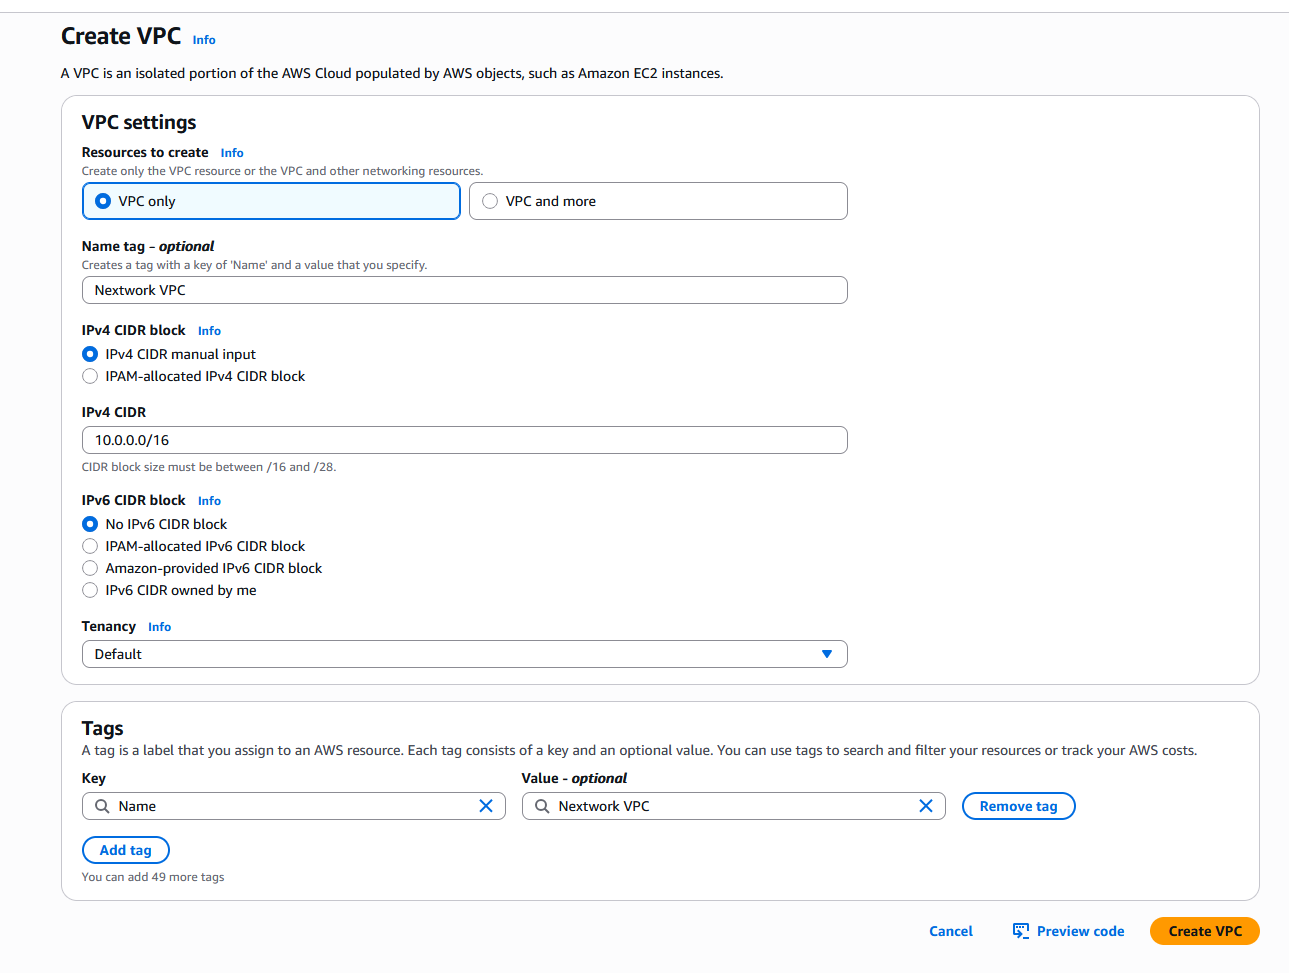1289x973 pixels.
Task: Open Info link next to Create VPC heading
Action: pos(204,40)
